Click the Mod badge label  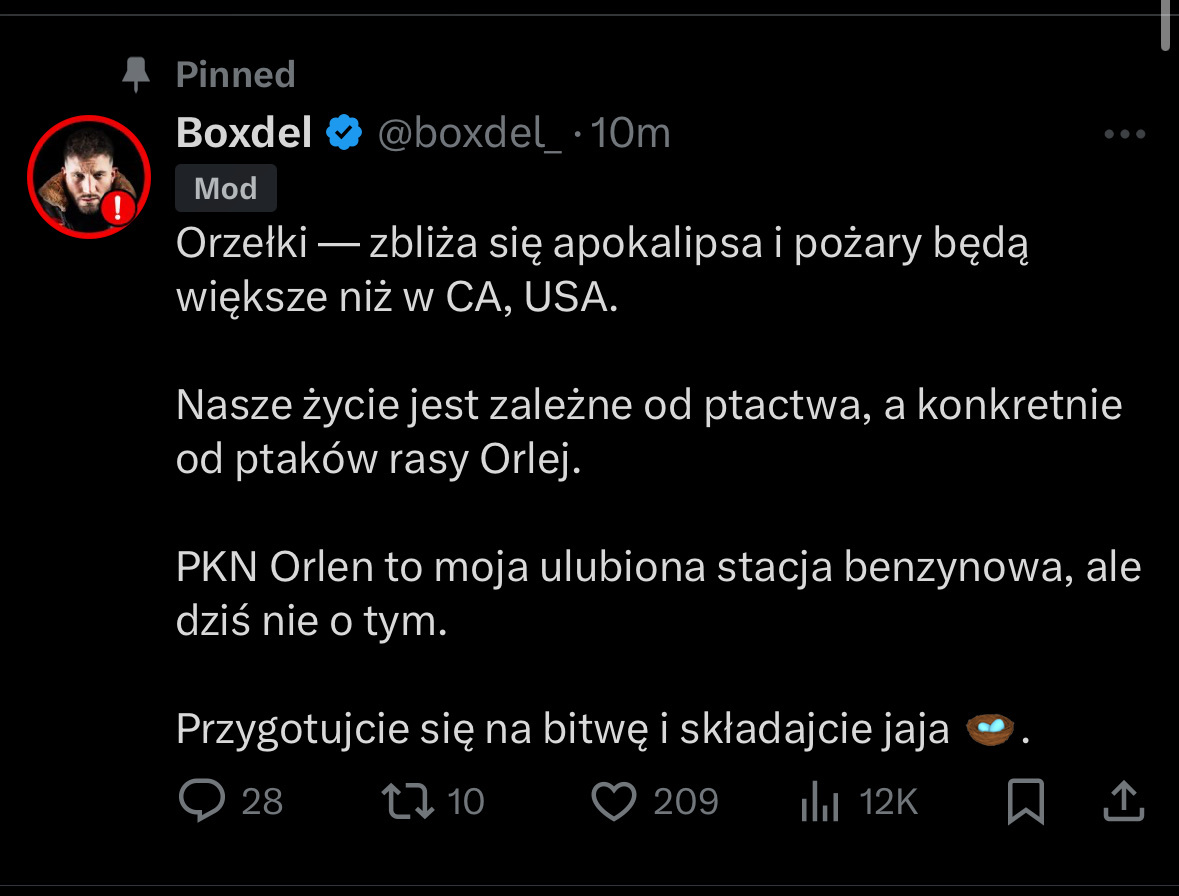tap(225, 188)
